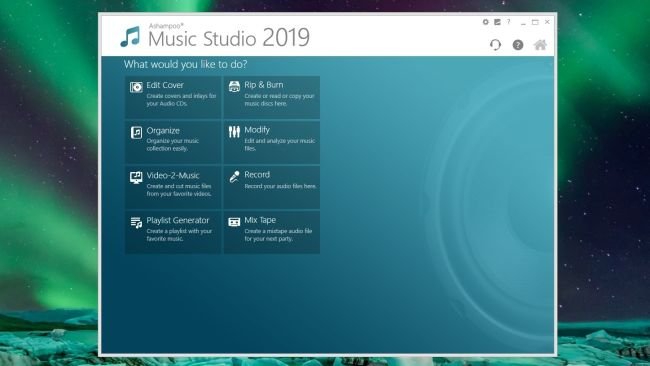This screenshot has height=366, width=650.
Task: Click 'Edit and analyze your music files' text
Action: pos(279,145)
